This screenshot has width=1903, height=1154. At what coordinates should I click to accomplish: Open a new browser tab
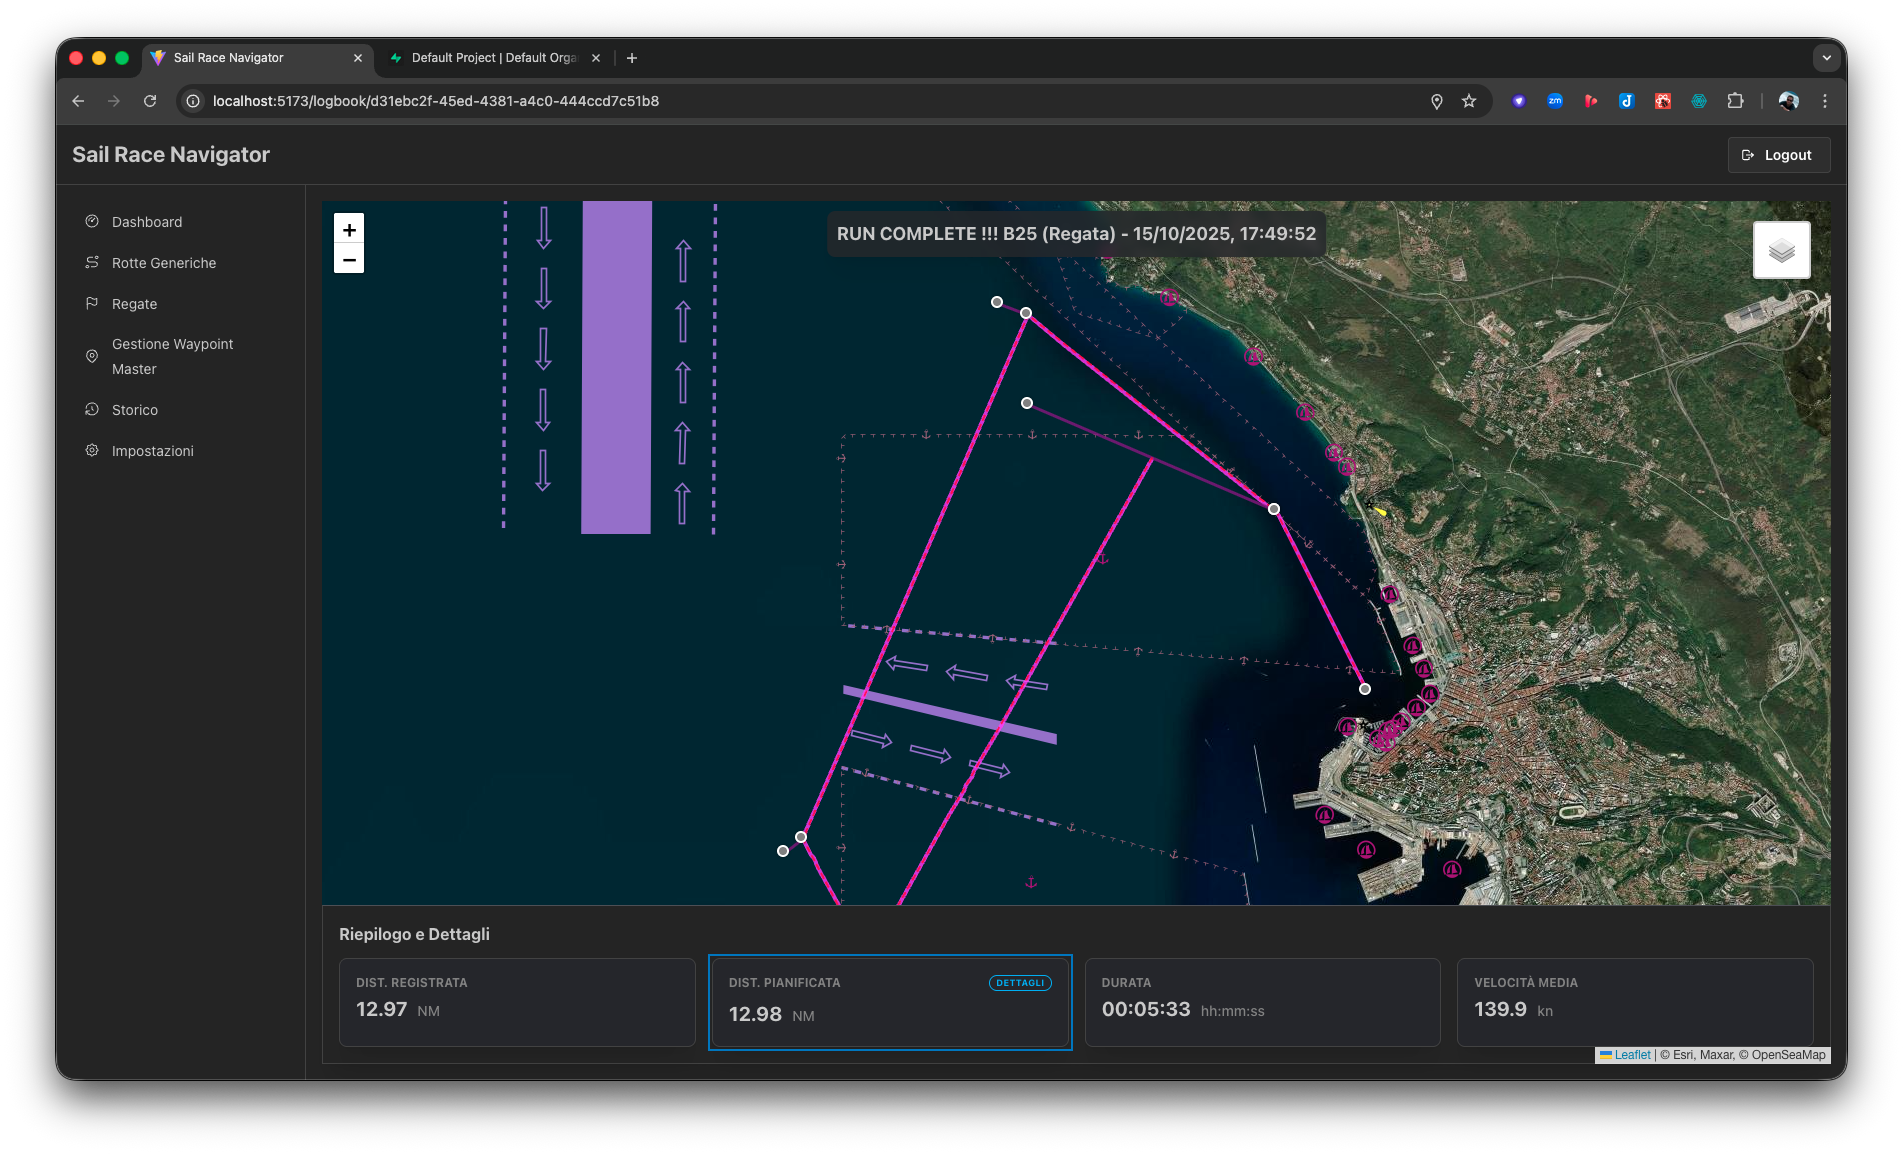coord(632,58)
